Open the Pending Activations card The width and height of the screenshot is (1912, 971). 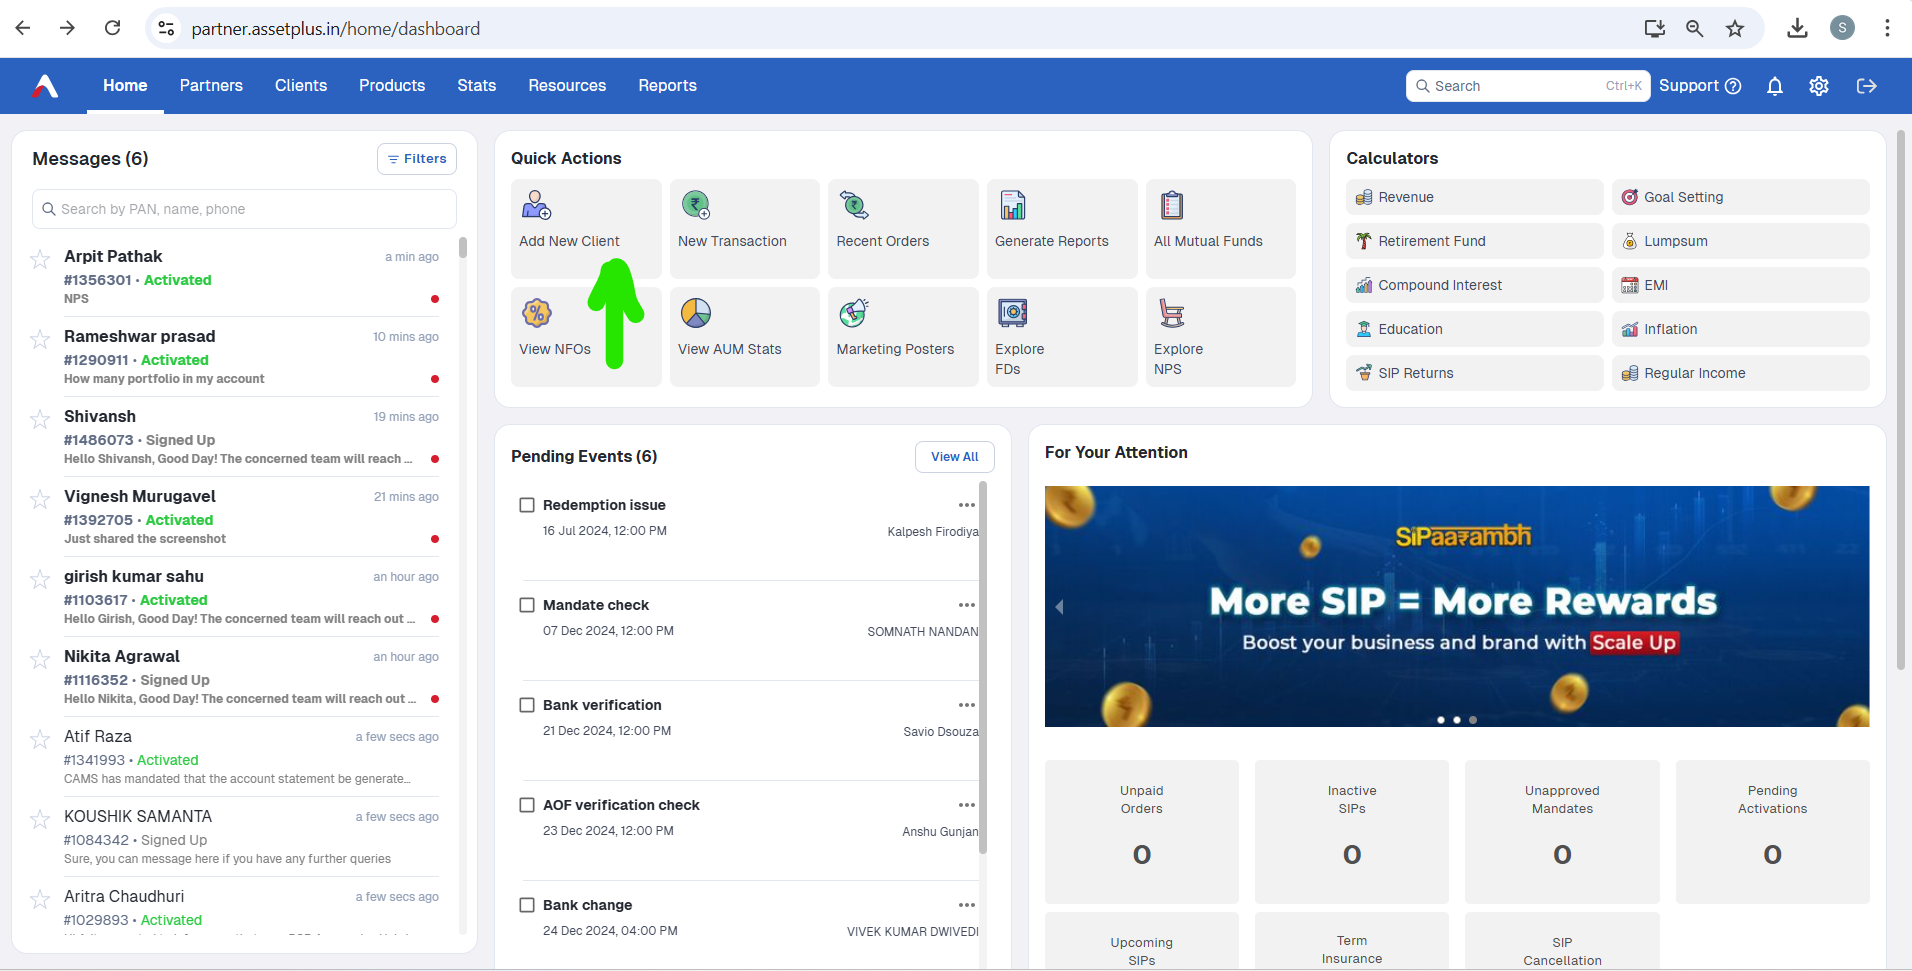click(1773, 832)
